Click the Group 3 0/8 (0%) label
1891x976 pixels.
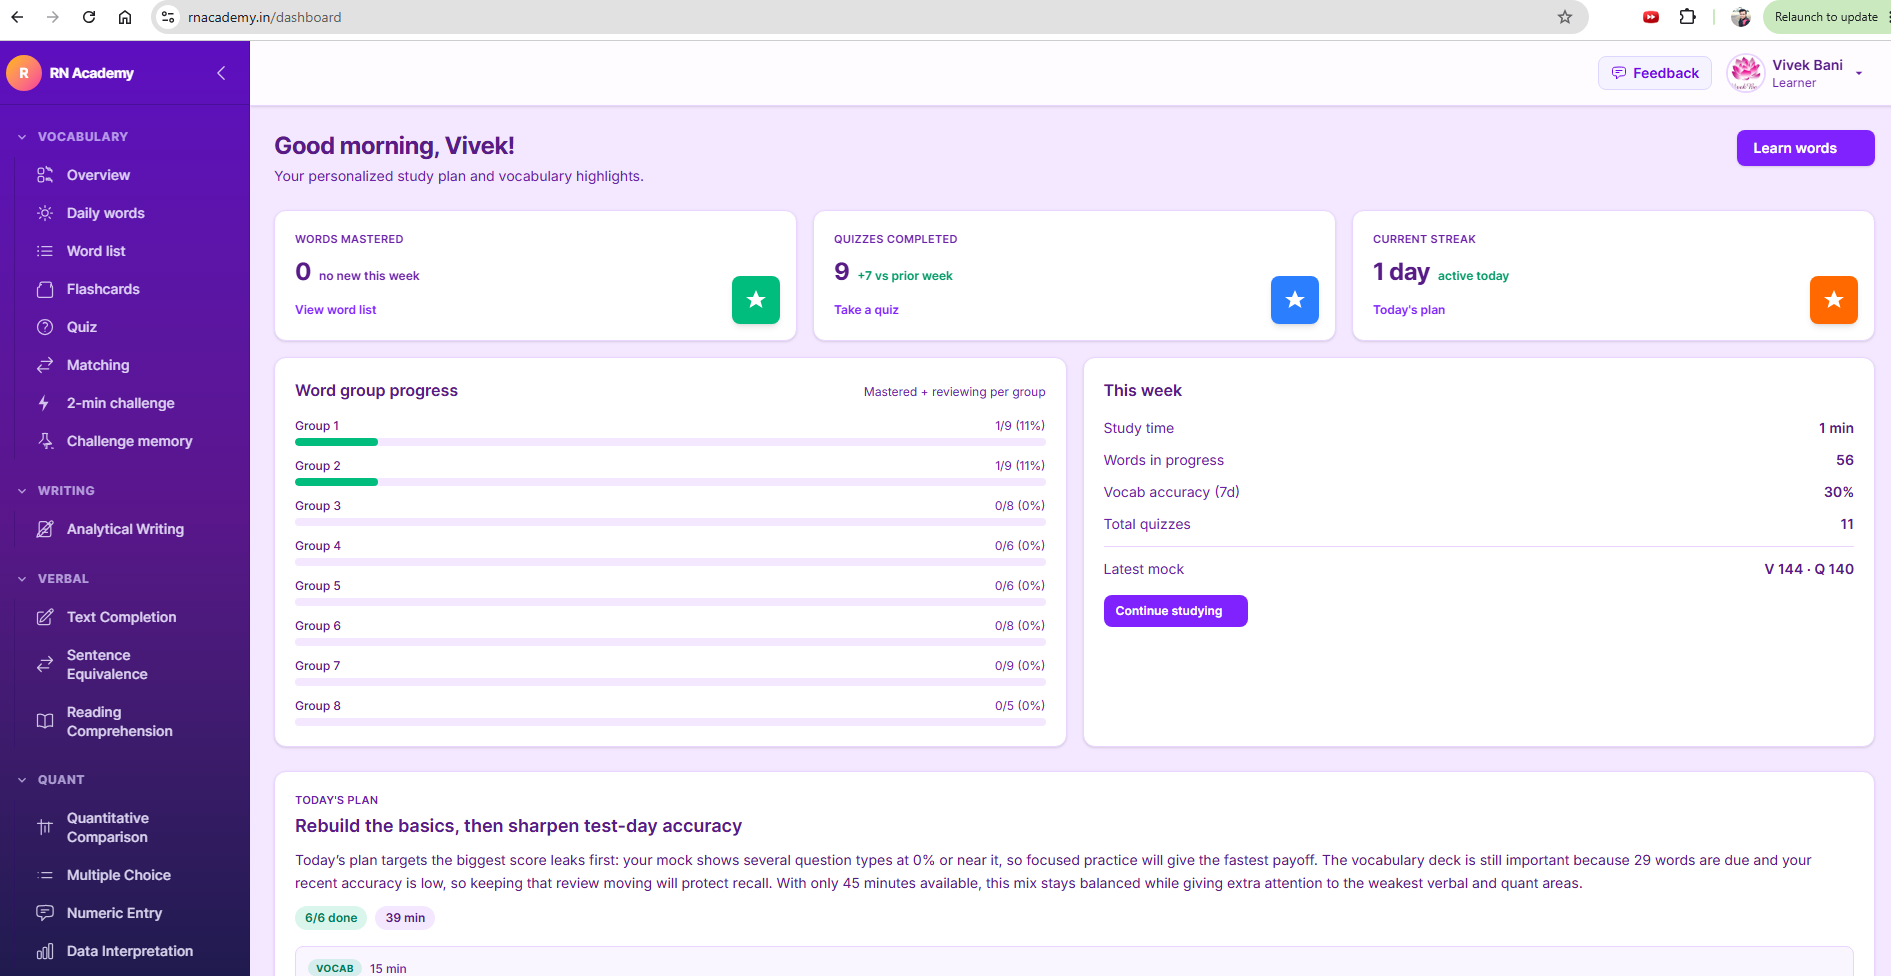pyautogui.click(x=1020, y=506)
